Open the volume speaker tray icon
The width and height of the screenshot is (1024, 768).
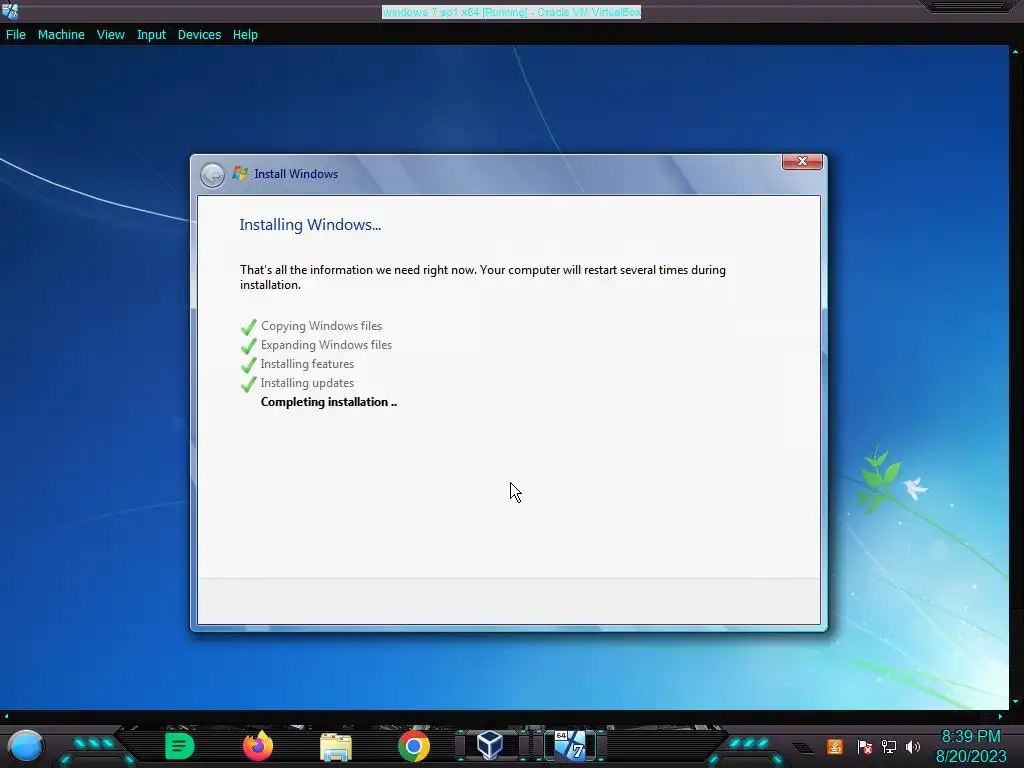click(913, 746)
